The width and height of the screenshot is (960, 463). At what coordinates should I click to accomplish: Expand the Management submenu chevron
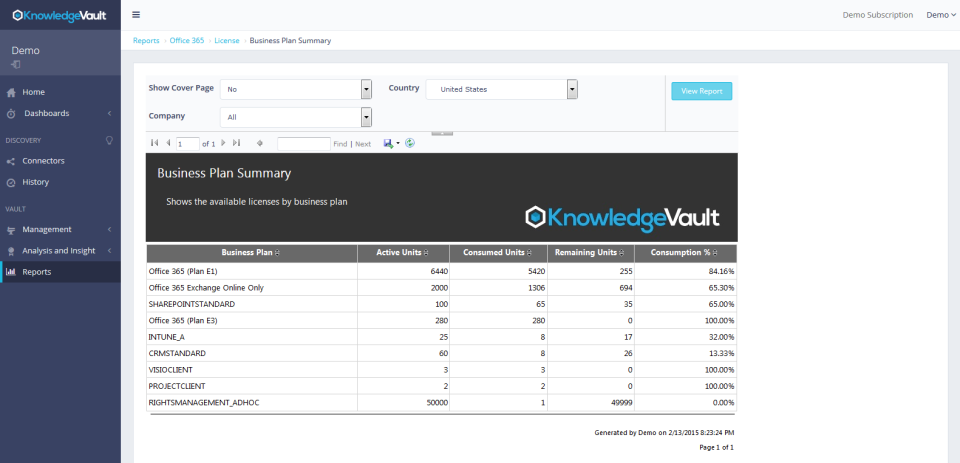(109, 230)
